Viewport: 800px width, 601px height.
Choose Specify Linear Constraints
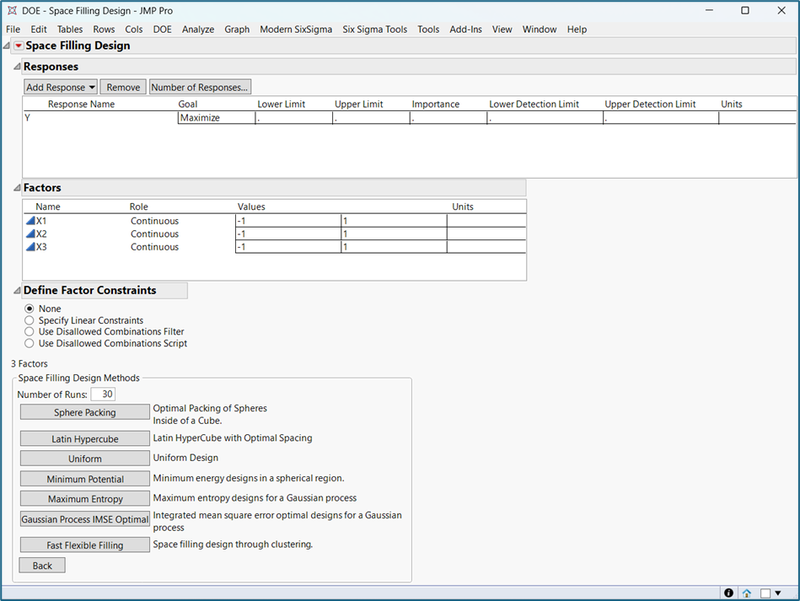(x=29, y=320)
